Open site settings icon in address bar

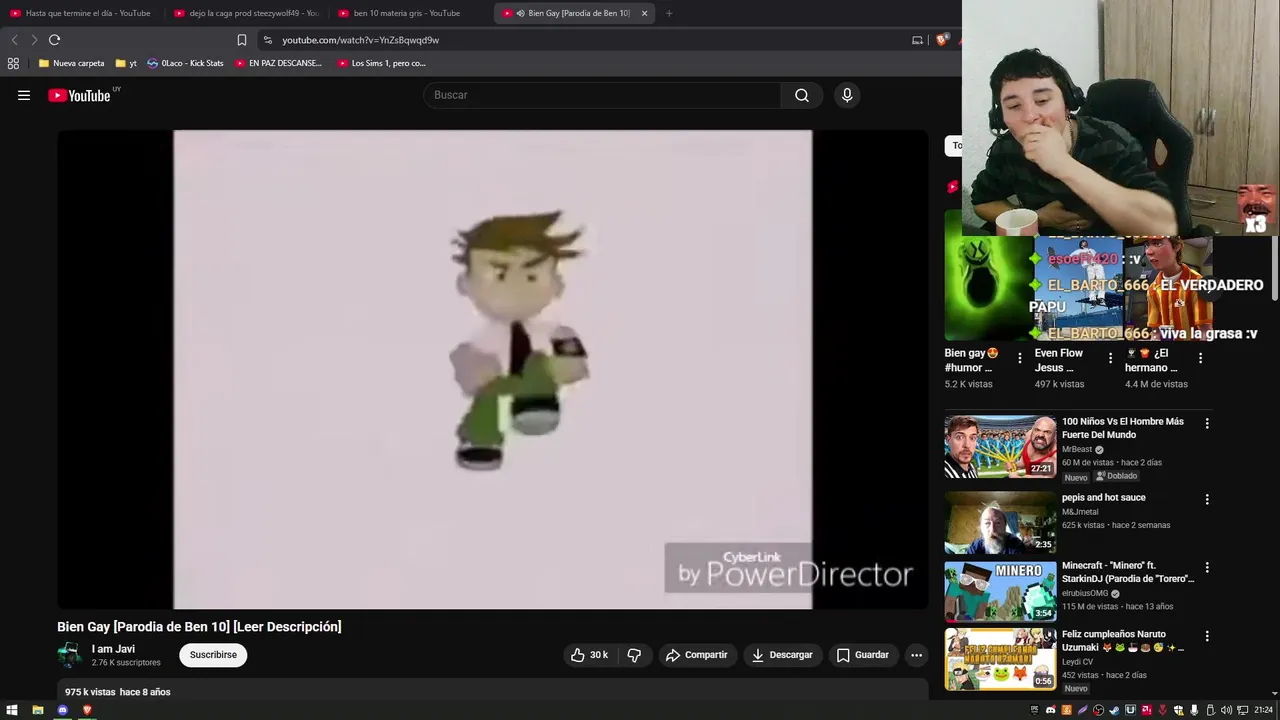point(267,40)
